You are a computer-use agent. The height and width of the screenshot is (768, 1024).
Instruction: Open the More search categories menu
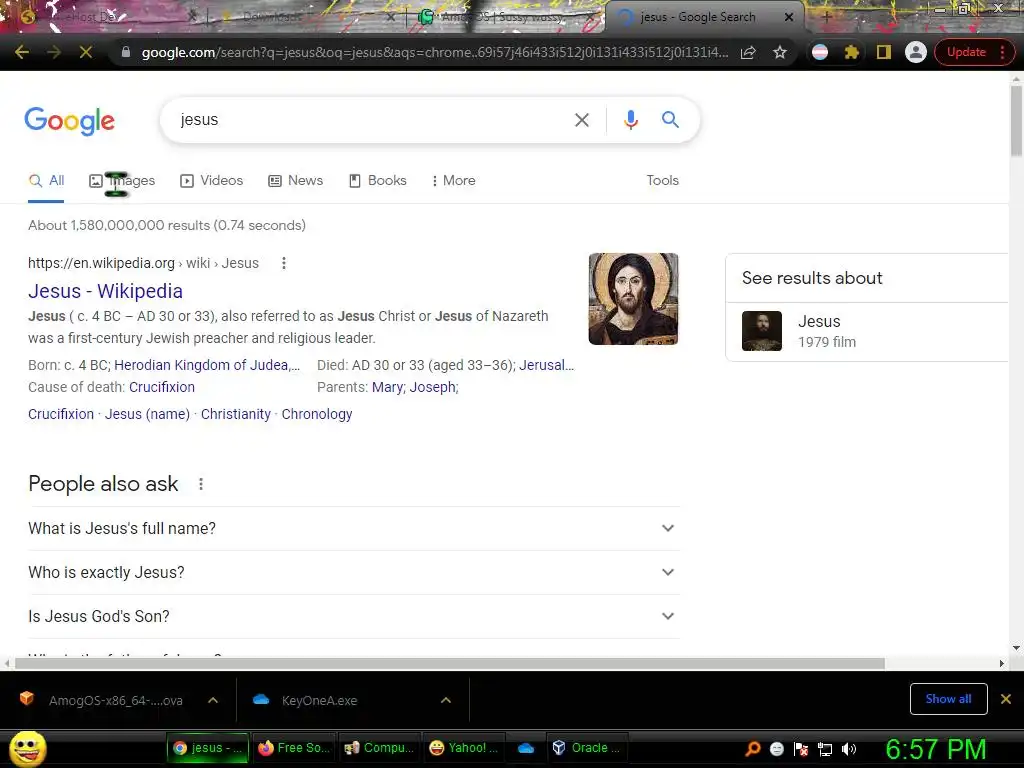[x=453, y=181]
